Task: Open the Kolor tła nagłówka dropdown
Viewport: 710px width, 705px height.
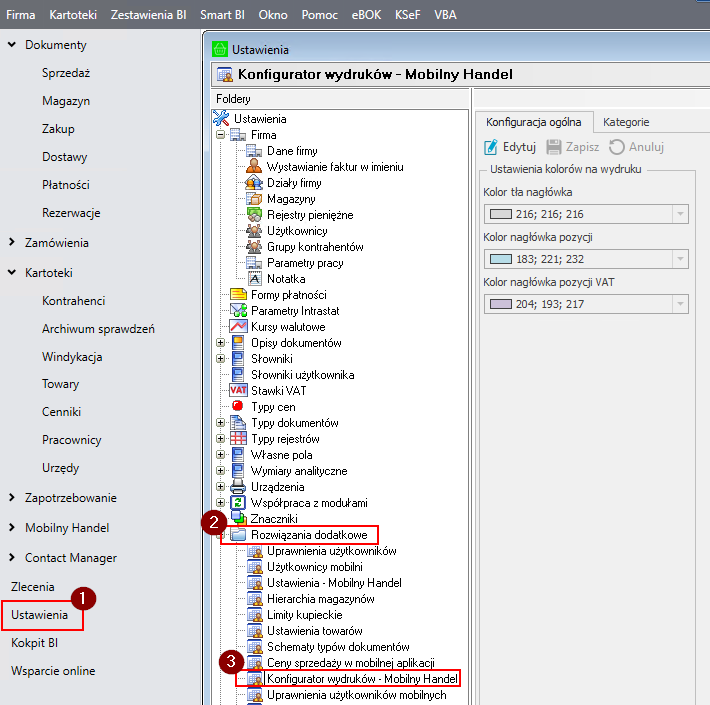Action: pos(680,214)
